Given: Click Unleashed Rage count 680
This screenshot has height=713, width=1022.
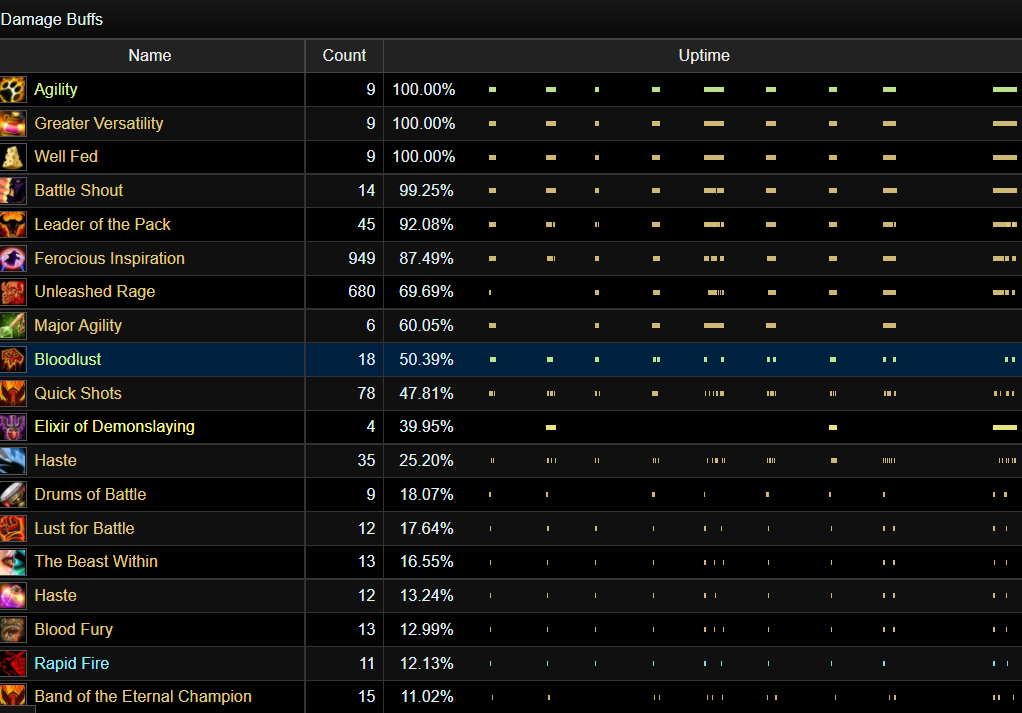Looking at the screenshot, I should click(x=362, y=291).
